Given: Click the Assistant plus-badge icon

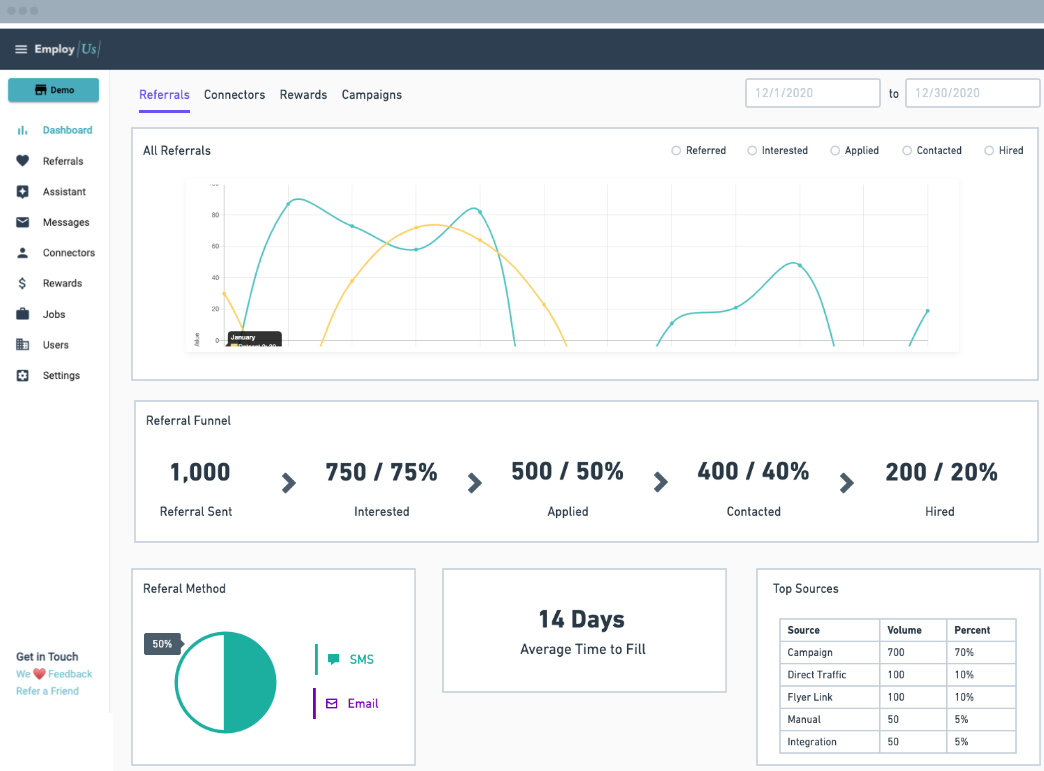Looking at the screenshot, I should 23,192.
